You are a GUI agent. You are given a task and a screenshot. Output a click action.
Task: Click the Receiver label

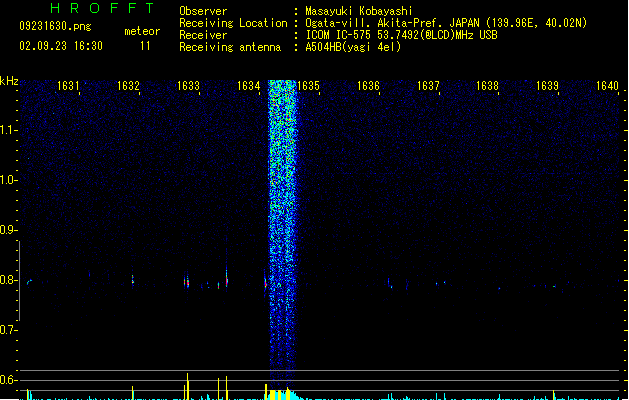point(203,35)
